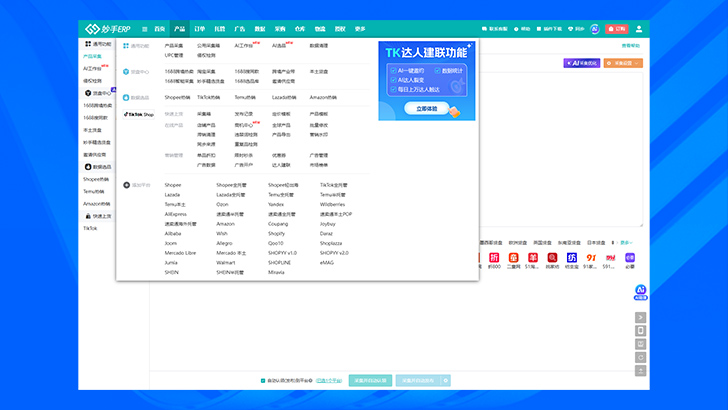Click the red 折800 site icon
The height and width of the screenshot is (410, 728).
(494, 258)
